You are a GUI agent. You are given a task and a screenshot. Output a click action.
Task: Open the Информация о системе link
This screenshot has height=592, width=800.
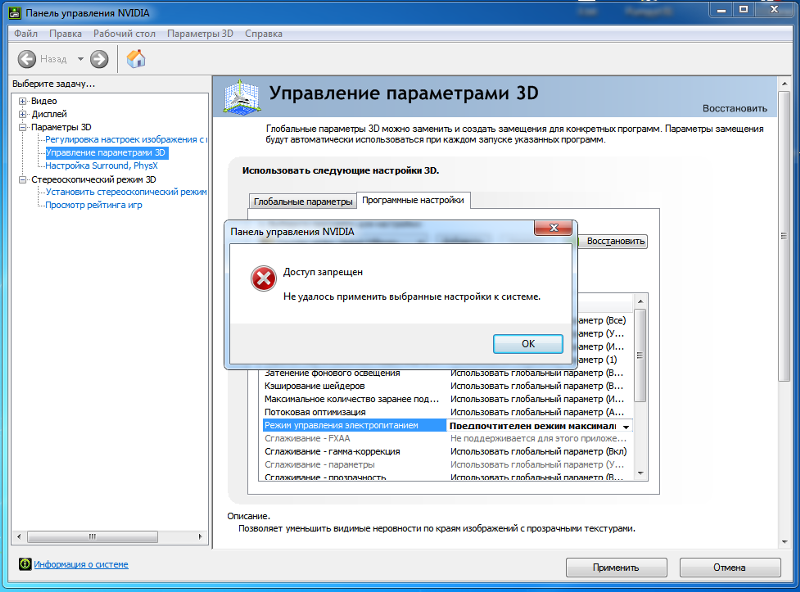pyautogui.click(x=81, y=565)
